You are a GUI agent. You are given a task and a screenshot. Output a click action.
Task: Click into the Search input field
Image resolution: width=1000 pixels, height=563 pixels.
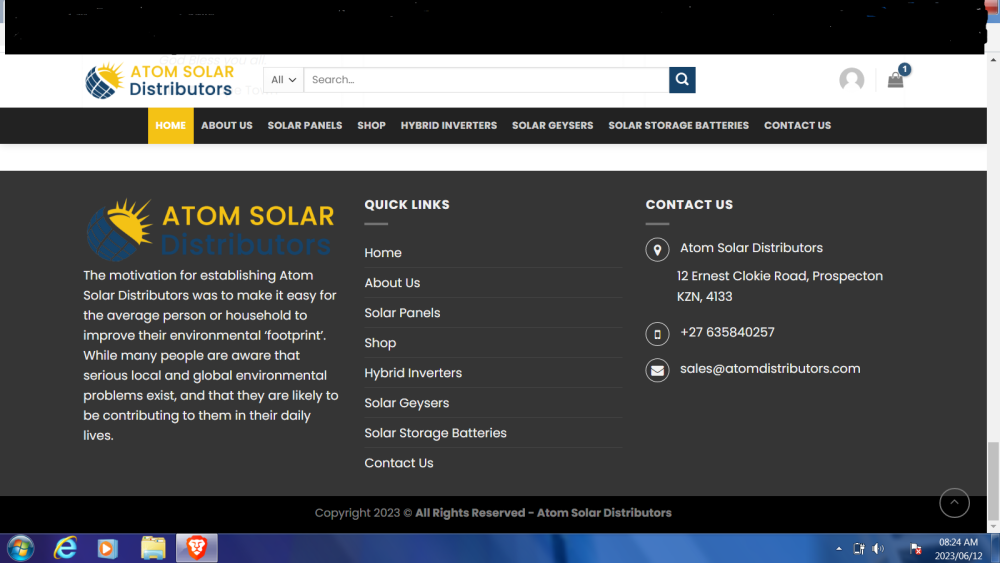point(486,80)
